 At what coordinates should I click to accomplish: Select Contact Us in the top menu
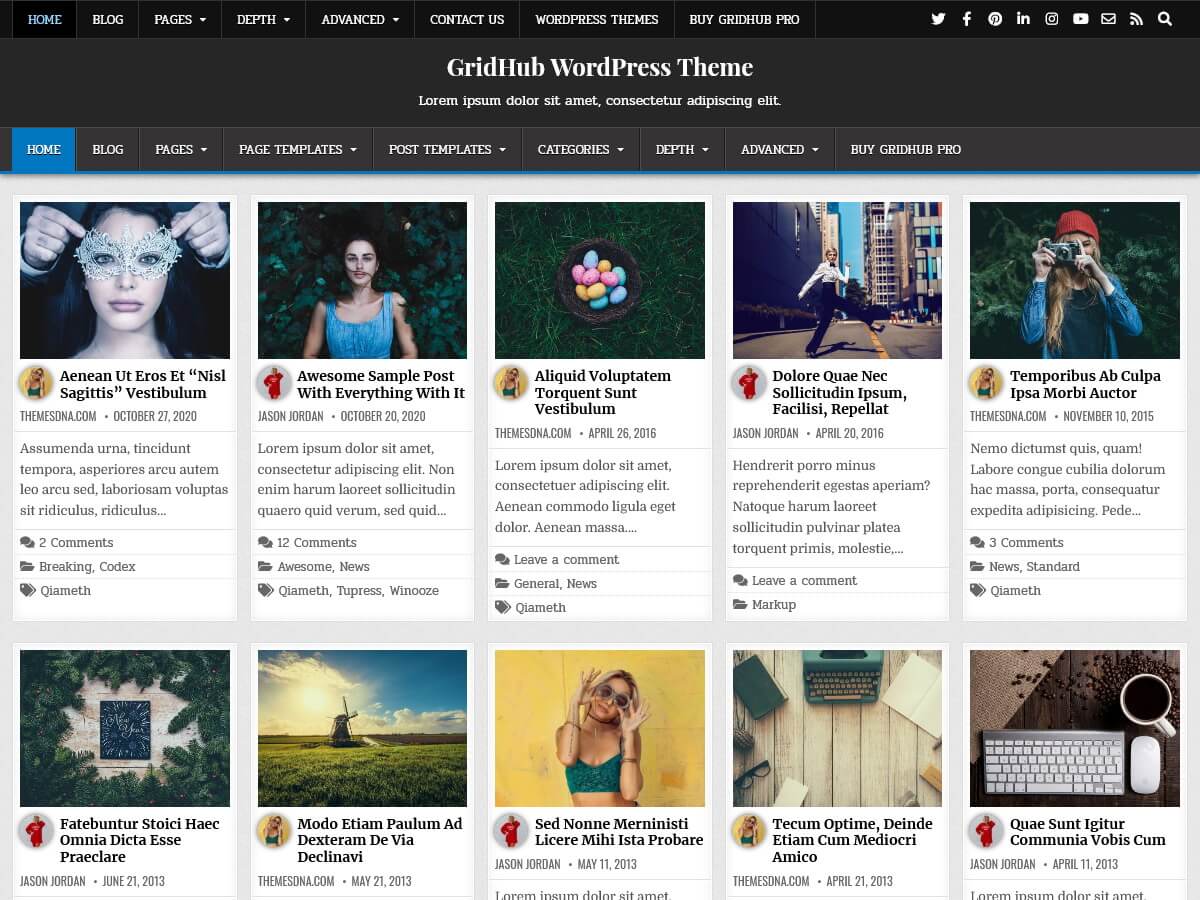click(466, 19)
